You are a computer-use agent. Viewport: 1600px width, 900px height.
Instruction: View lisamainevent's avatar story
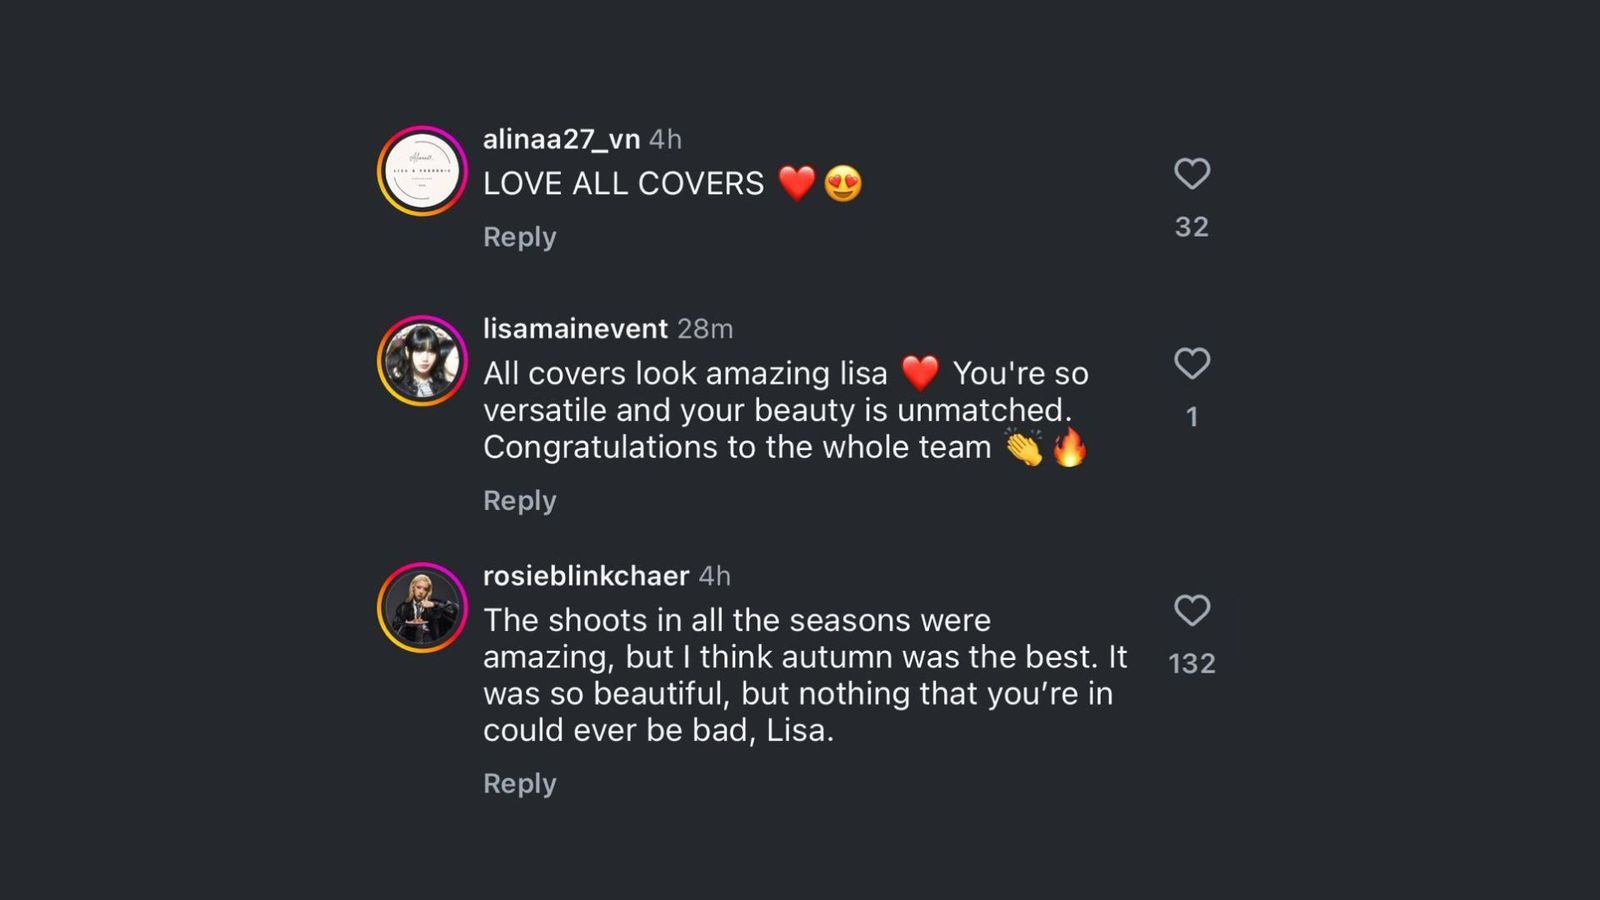[x=422, y=361]
